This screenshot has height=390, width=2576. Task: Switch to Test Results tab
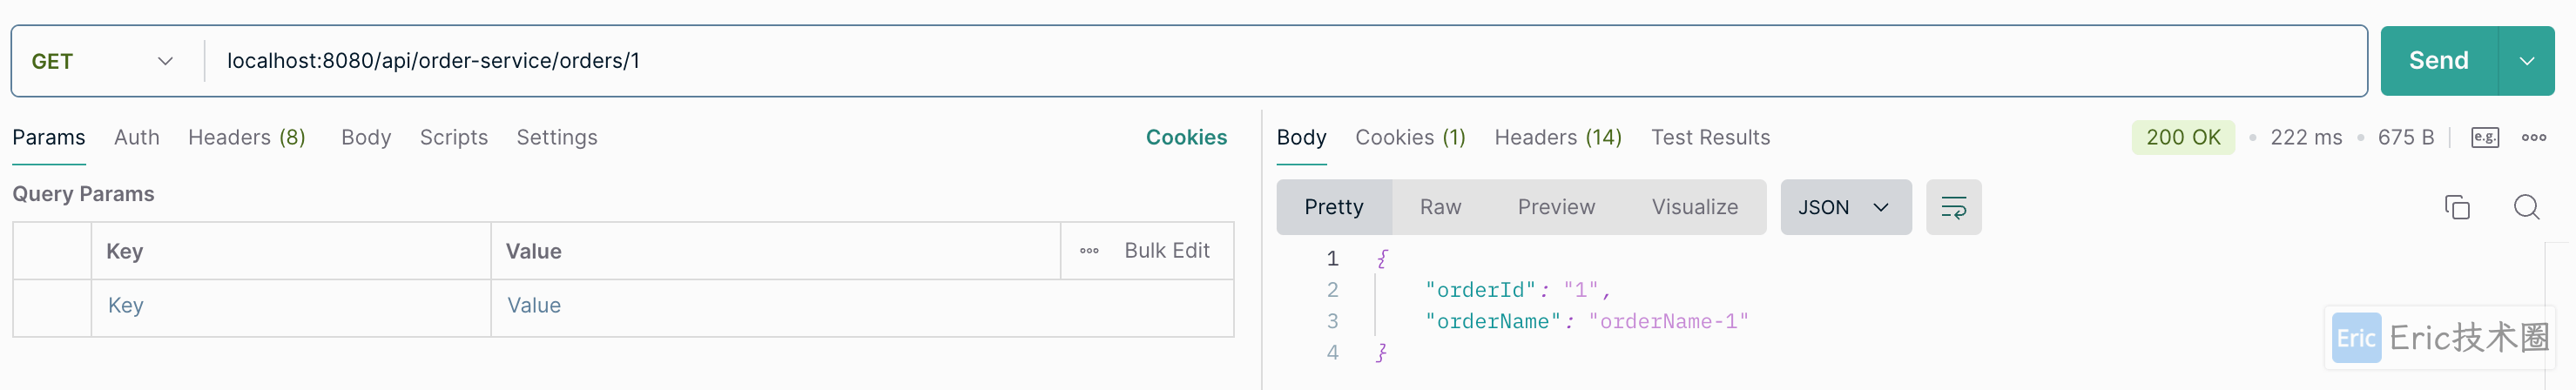click(1710, 138)
